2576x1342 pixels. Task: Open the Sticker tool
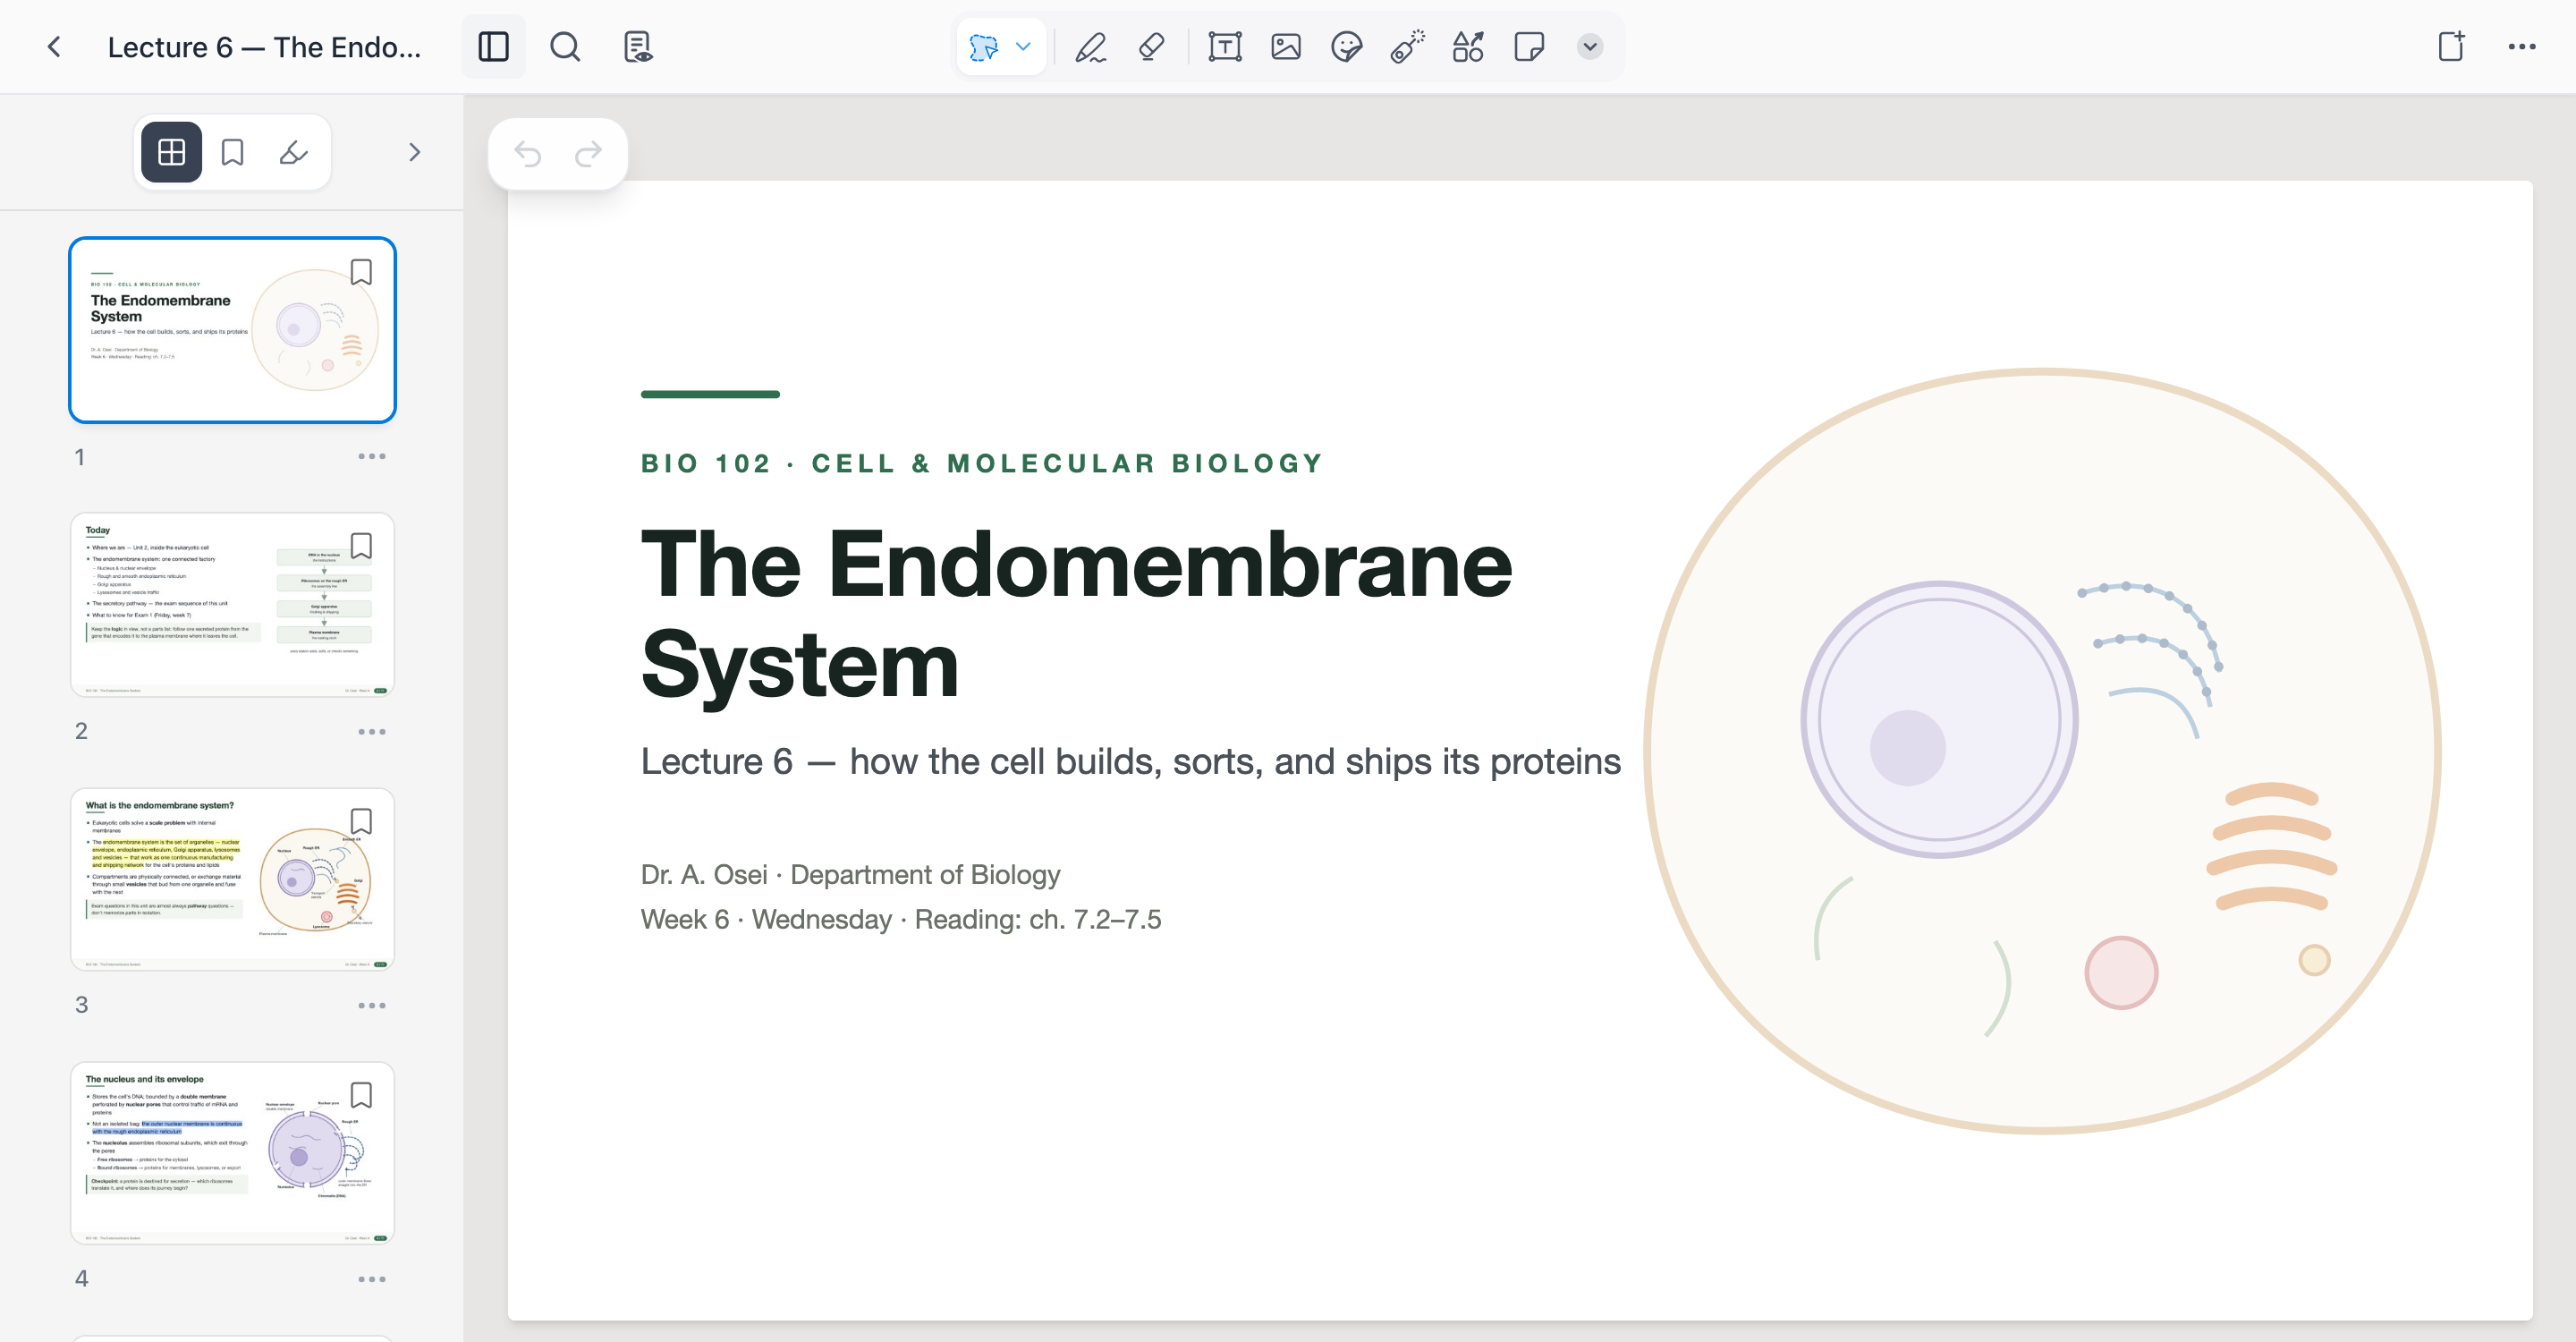1346,47
